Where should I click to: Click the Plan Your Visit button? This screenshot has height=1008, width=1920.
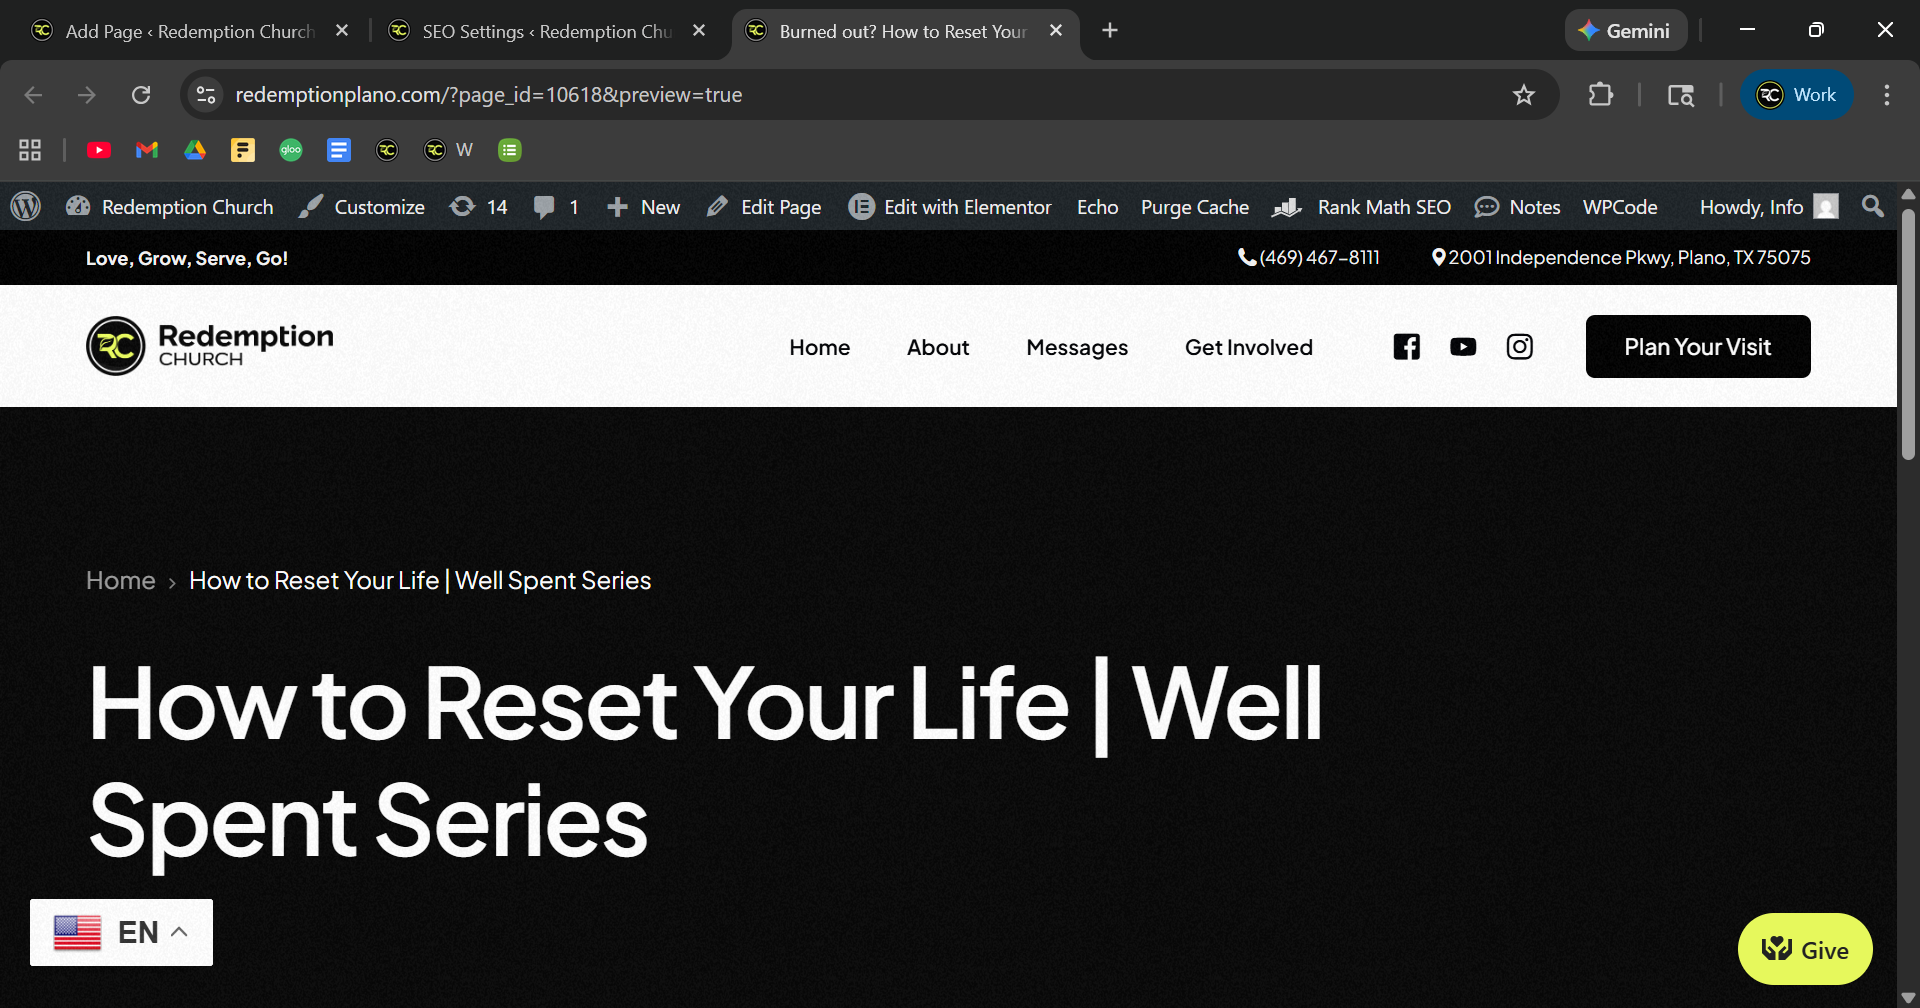coord(1697,347)
